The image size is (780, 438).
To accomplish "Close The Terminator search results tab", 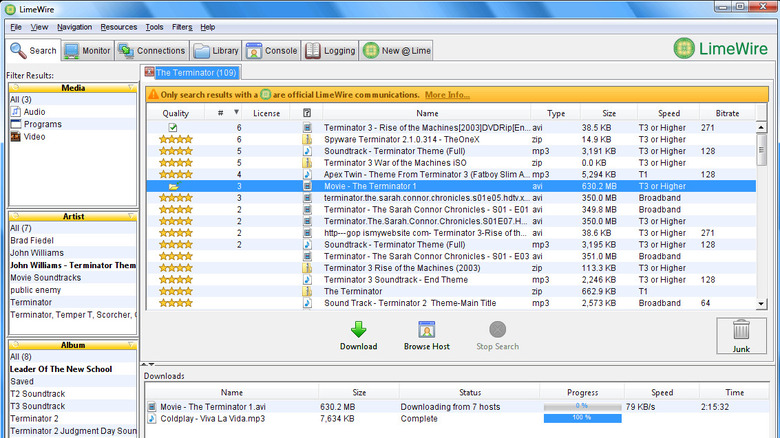I will click(149, 73).
